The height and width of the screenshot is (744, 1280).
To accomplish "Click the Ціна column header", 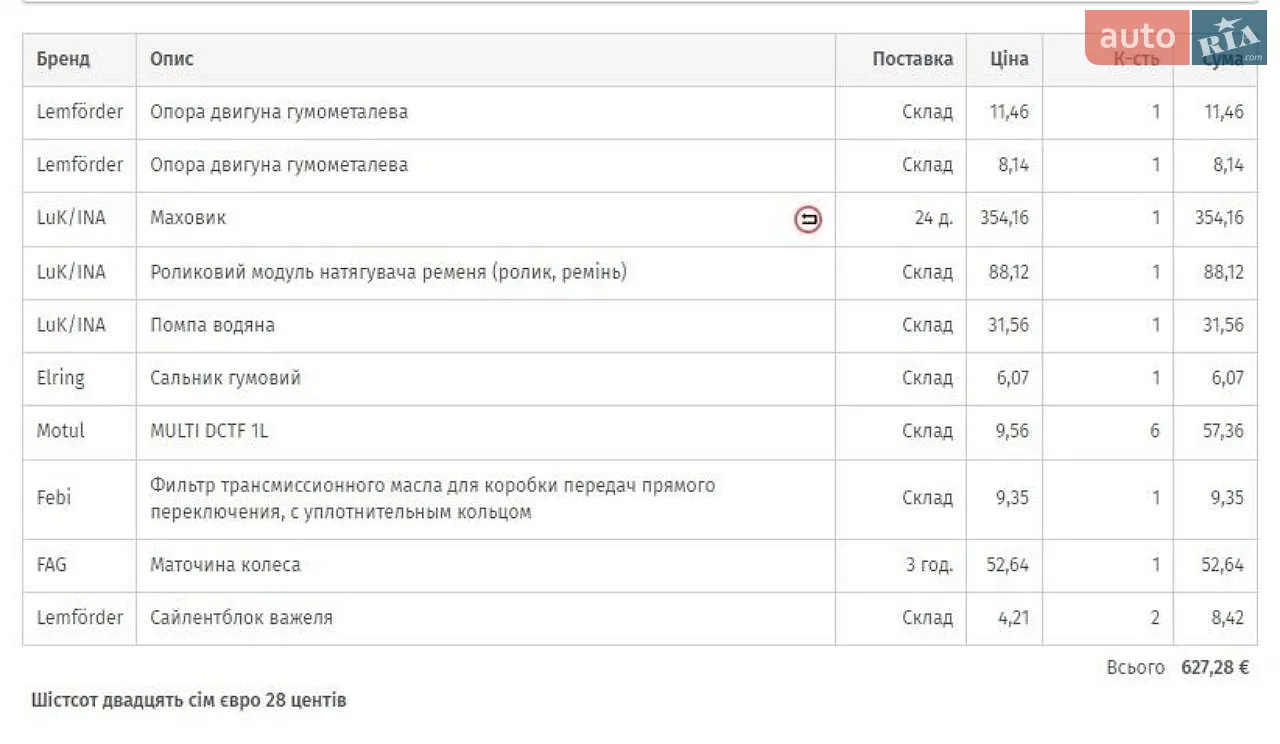I will tap(1009, 59).
